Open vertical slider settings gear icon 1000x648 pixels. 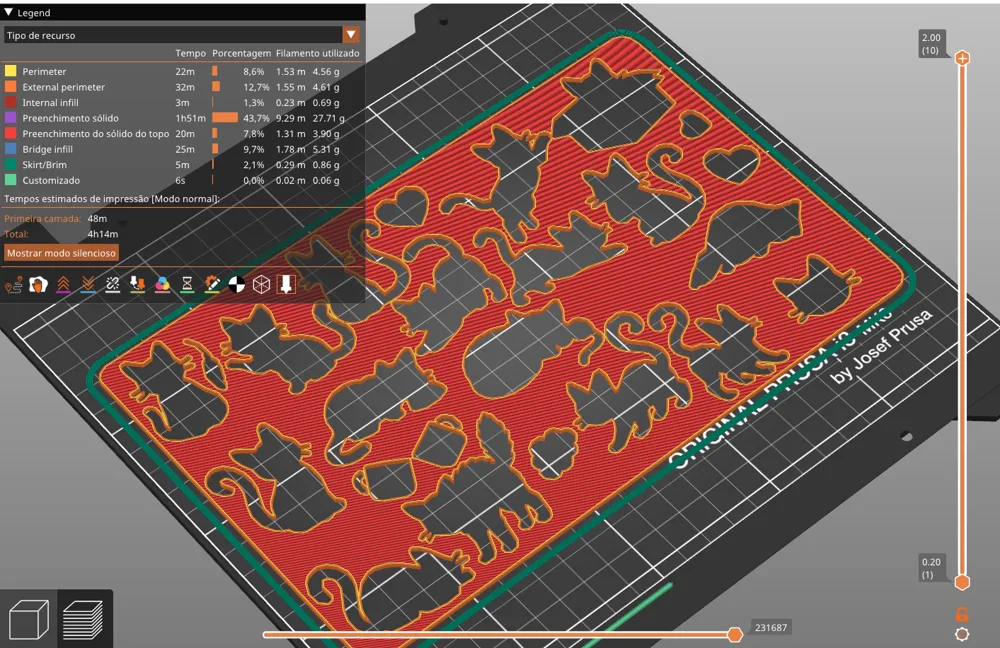click(x=962, y=634)
